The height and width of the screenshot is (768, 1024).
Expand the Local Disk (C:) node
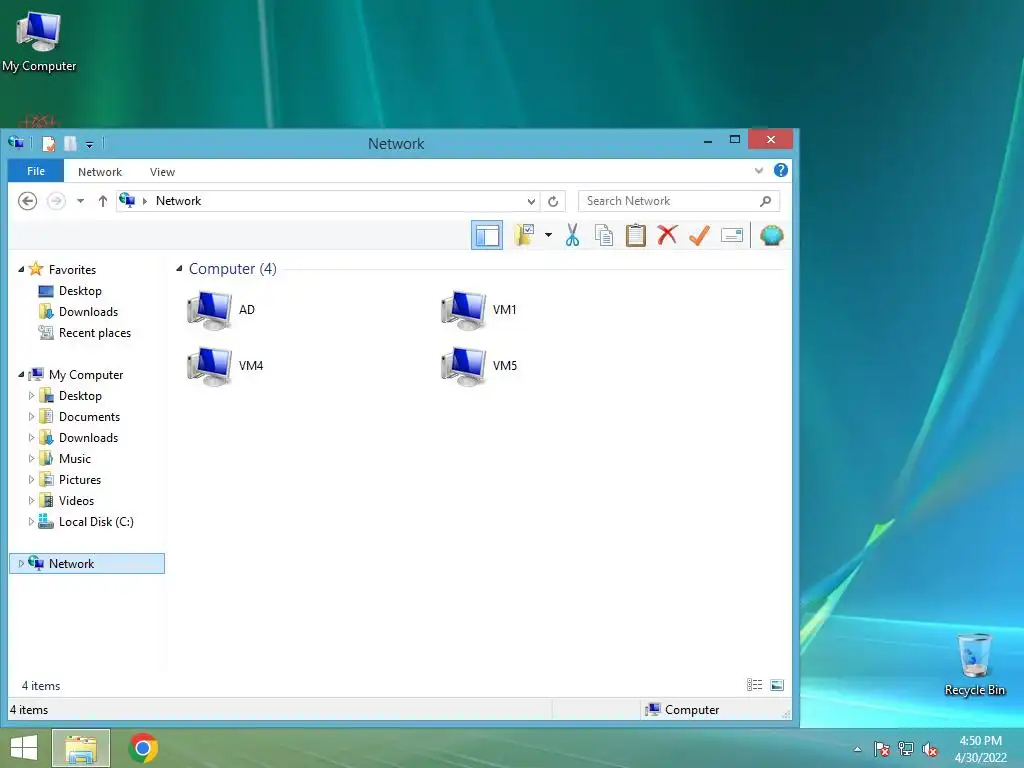(x=31, y=521)
